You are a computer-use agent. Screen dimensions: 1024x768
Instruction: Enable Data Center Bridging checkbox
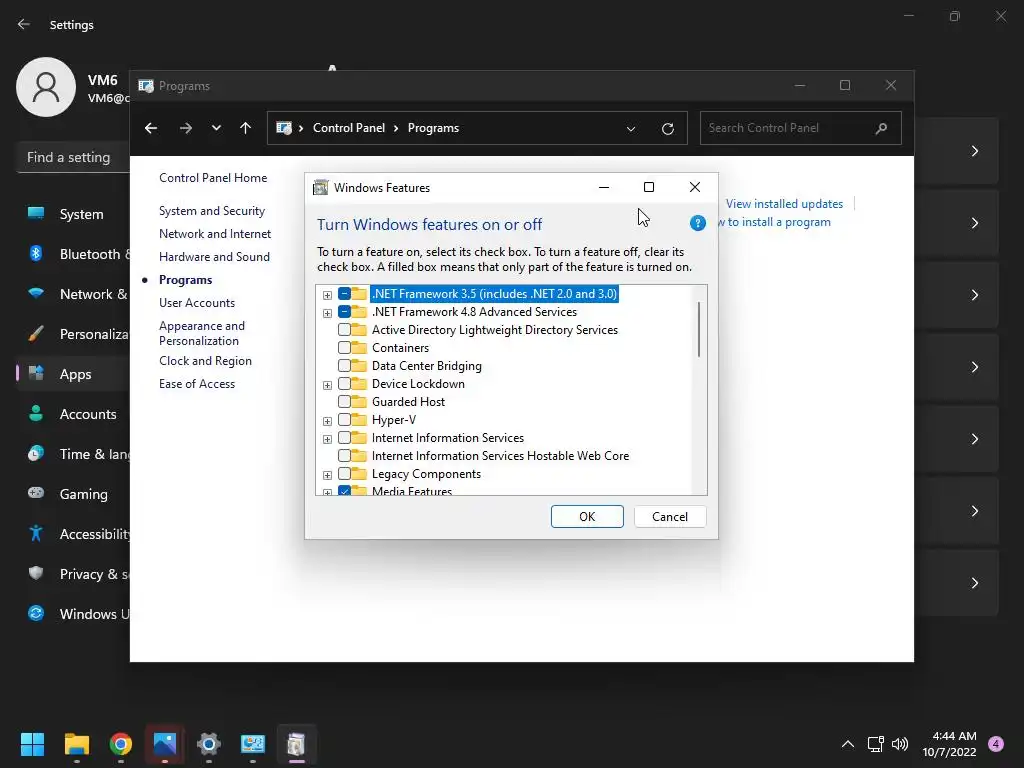pos(344,366)
